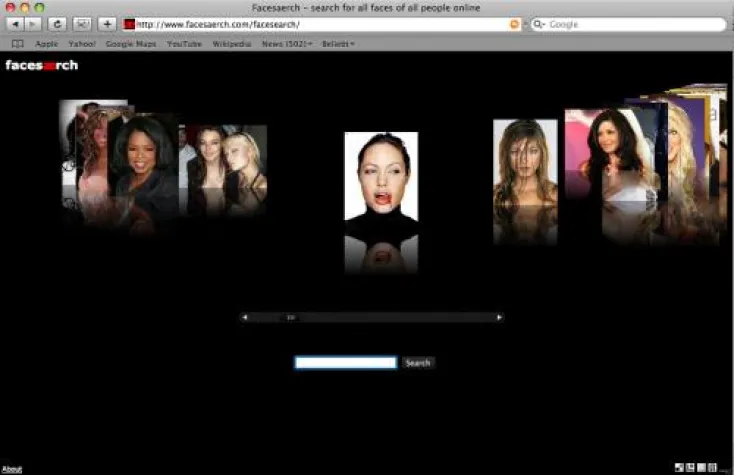The width and height of the screenshot is (734, 475).
Task: Expand the News (502) bookmarks dropdown
Action: [x=286, y=44]
